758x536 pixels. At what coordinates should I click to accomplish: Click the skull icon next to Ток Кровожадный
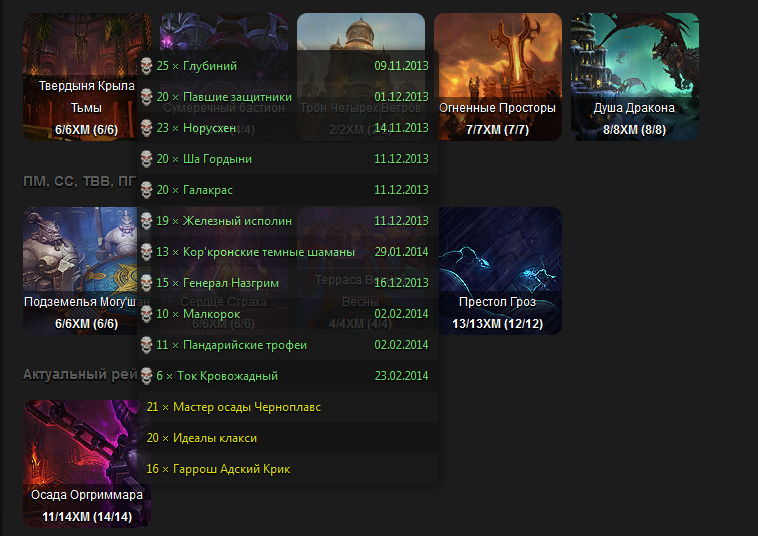[x=146, y=376]
